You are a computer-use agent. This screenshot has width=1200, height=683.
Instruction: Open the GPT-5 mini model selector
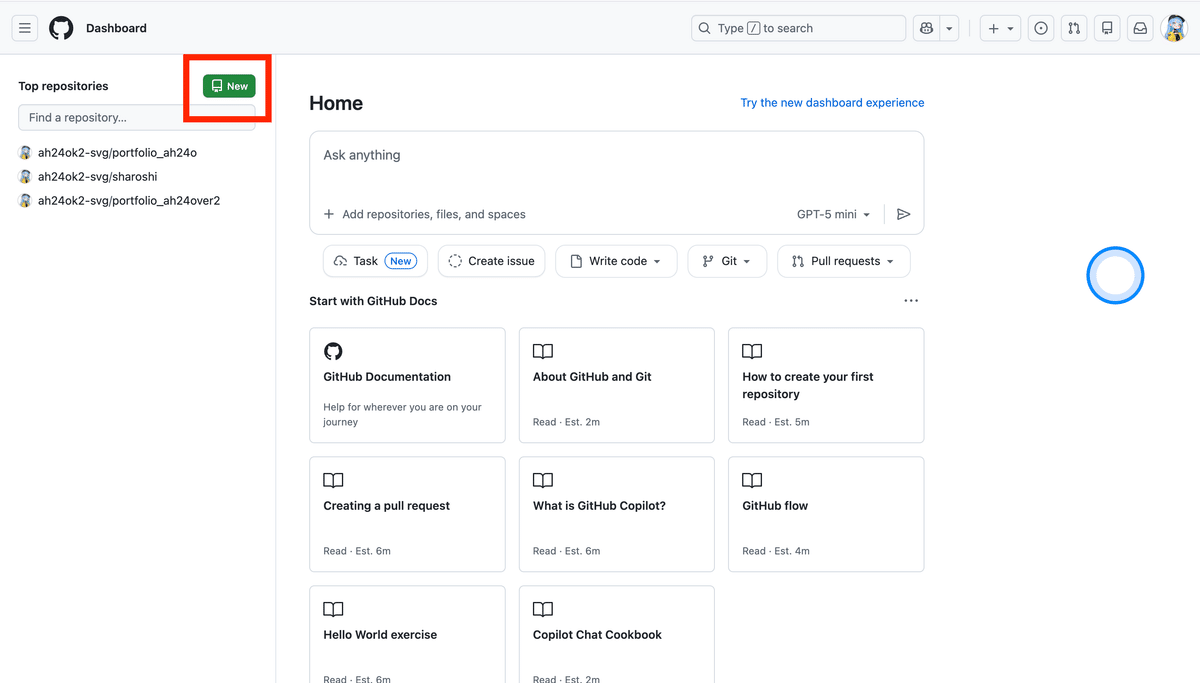coord(833,214)
